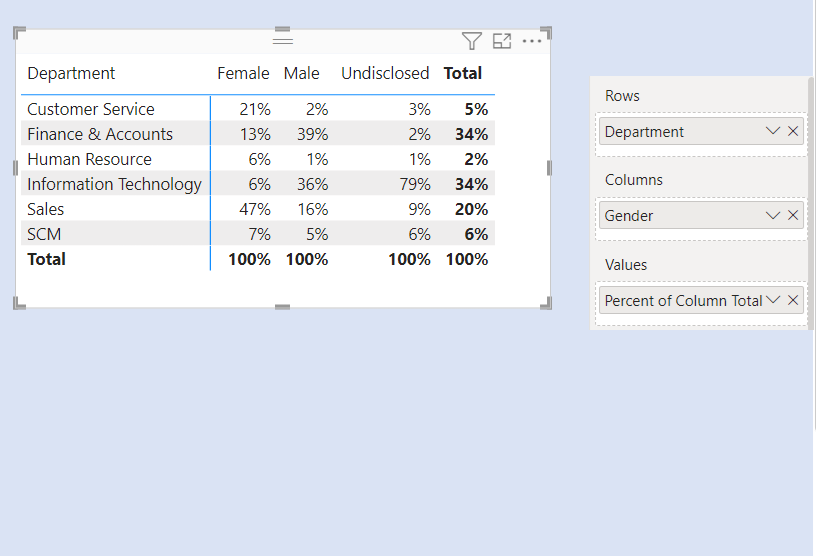
Task: Select the Customer Service row
Action: pyautogui.click(x=91, y=109)
